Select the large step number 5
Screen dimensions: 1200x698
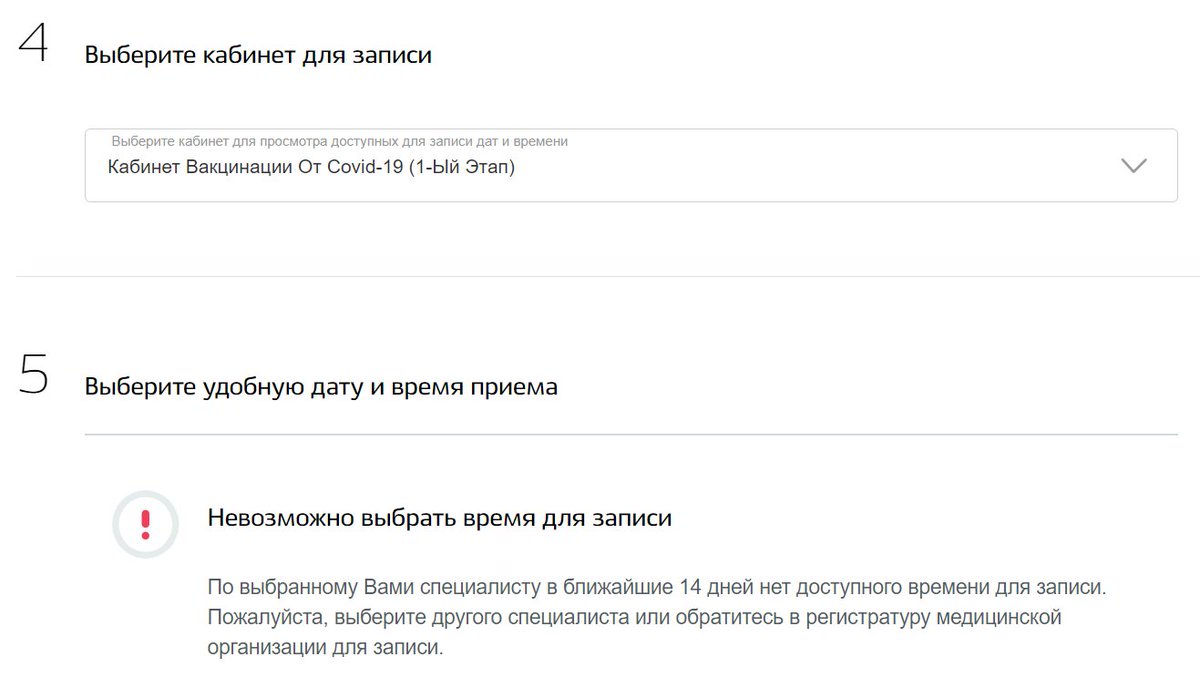click(33, 373)
